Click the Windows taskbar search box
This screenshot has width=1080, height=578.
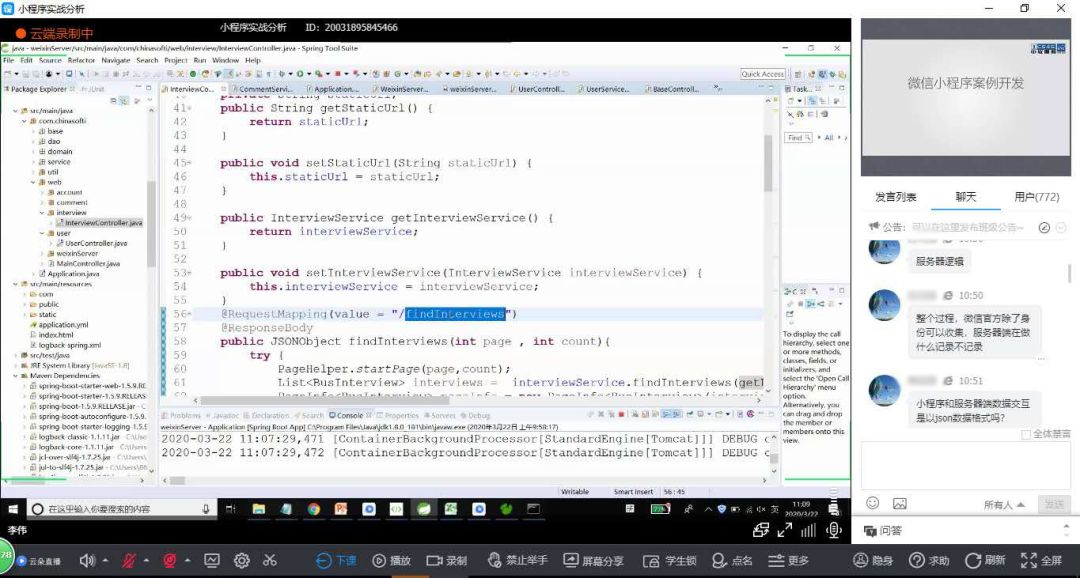point(121,509)
